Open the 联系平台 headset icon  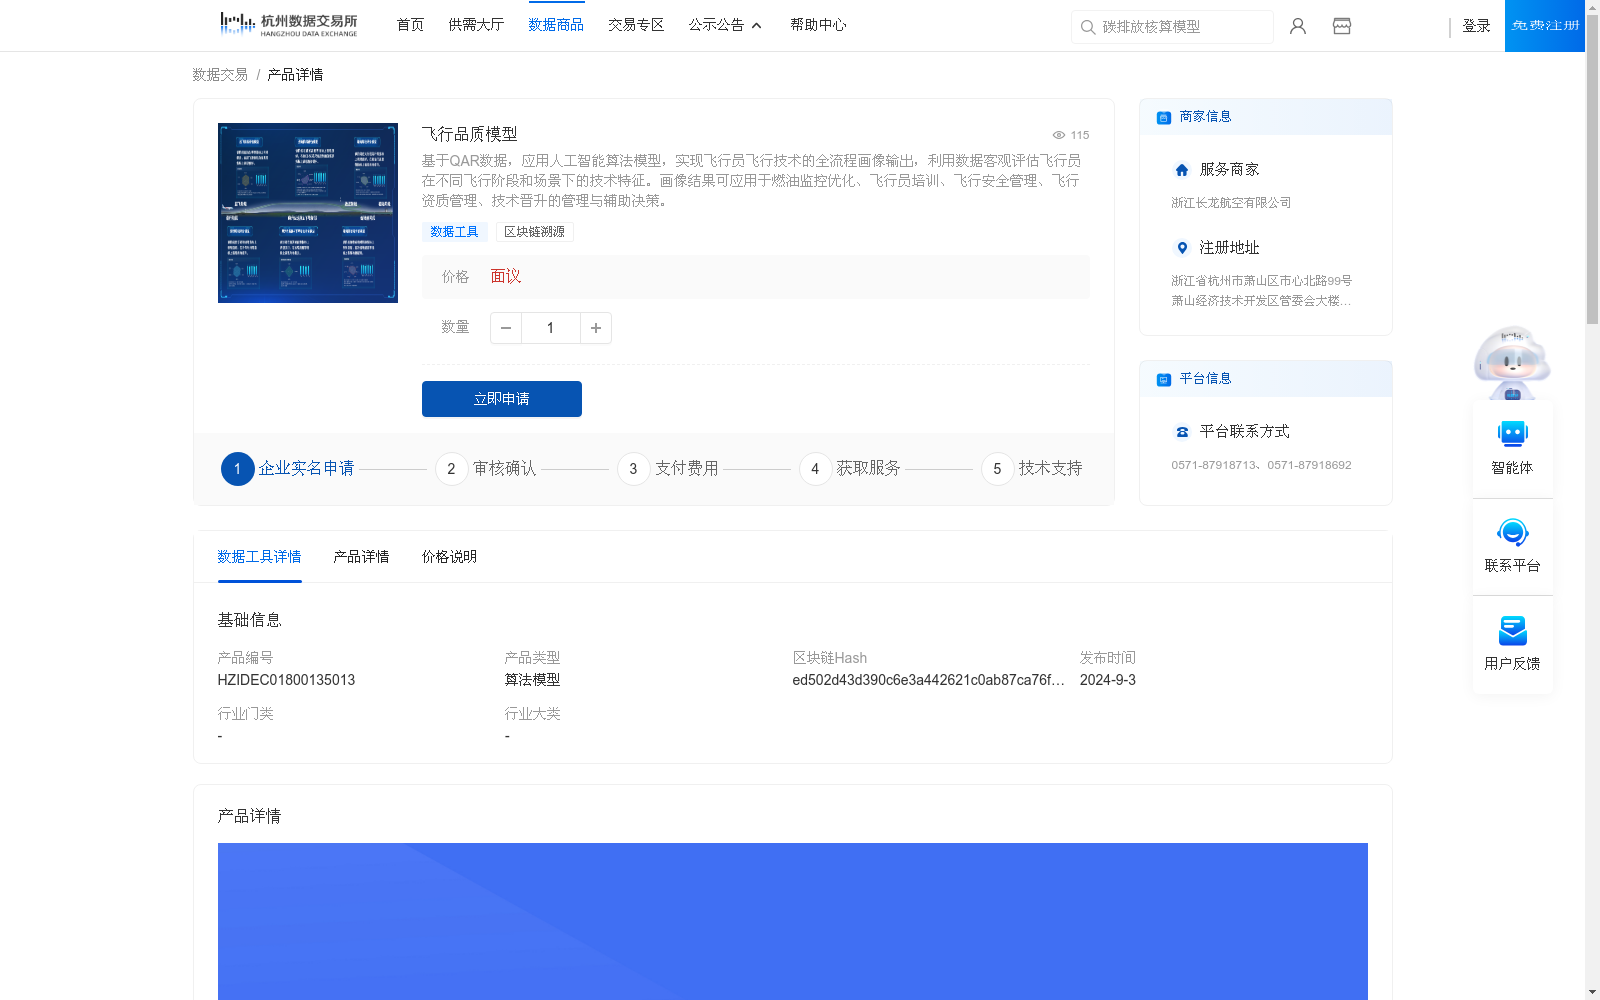pyautogui.click(x=1512, y=532)
